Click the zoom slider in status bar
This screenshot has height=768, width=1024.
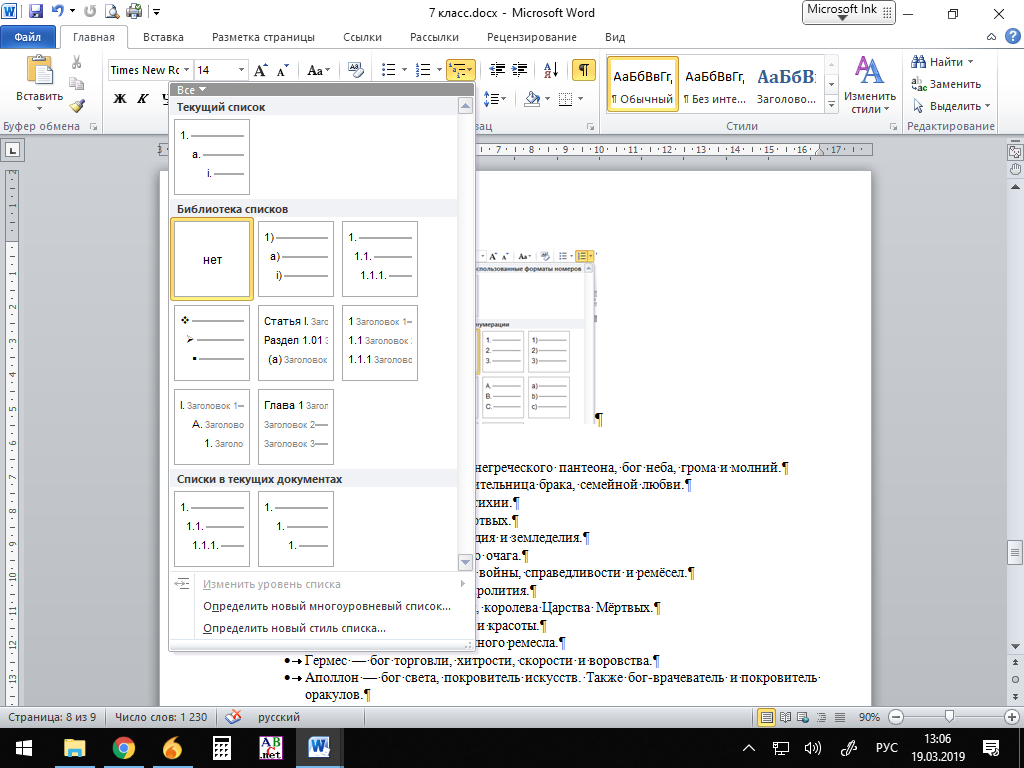click(948, 717)
